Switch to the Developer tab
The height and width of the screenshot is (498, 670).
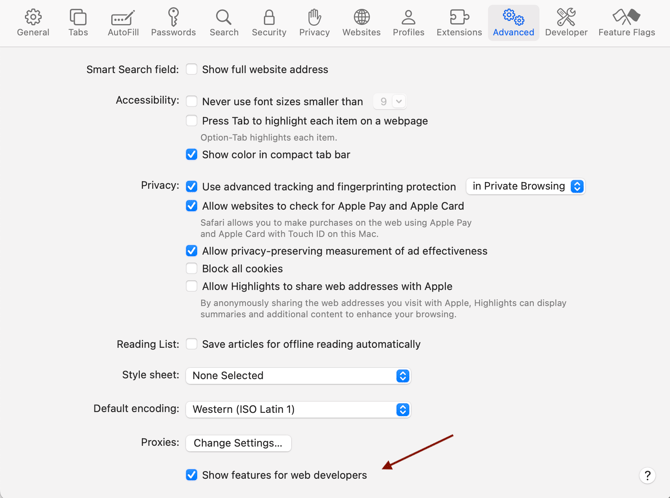[566, 23]
